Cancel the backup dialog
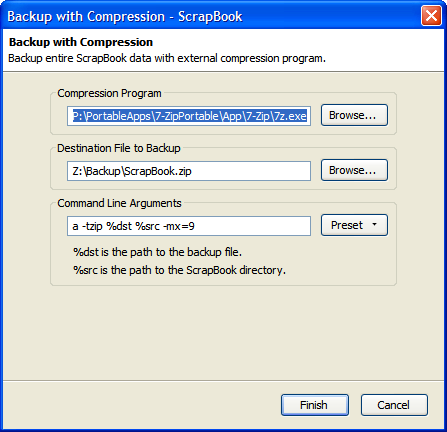This screenshot has height=432, width=447. (394, 405)
